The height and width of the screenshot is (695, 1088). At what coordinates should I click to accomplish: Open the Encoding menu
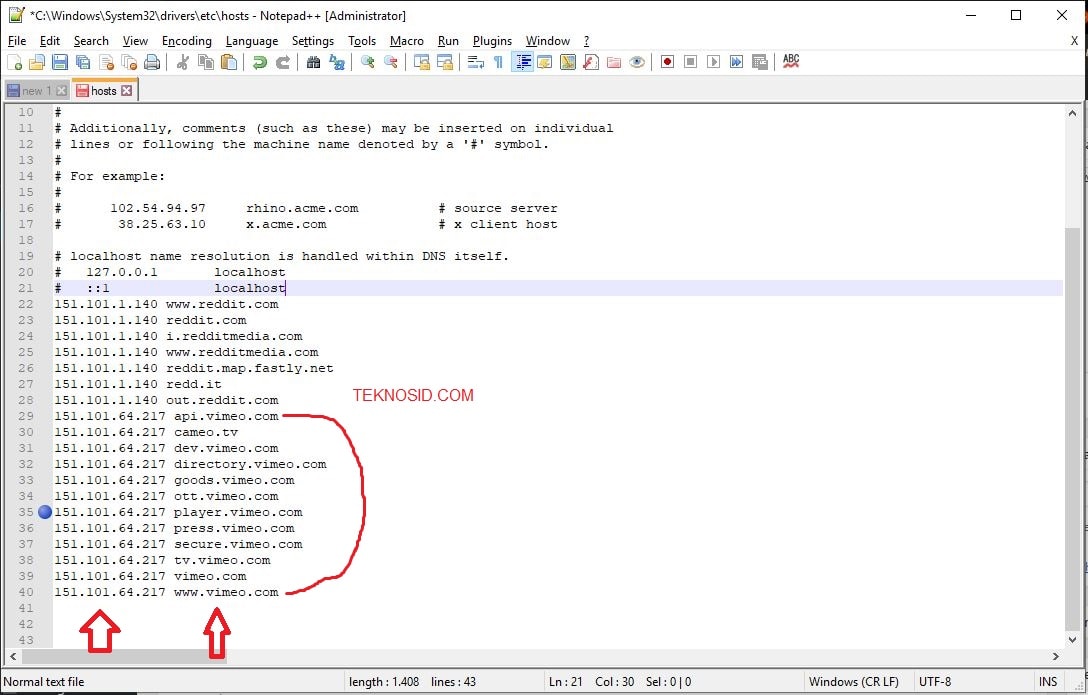coord(187,41)
